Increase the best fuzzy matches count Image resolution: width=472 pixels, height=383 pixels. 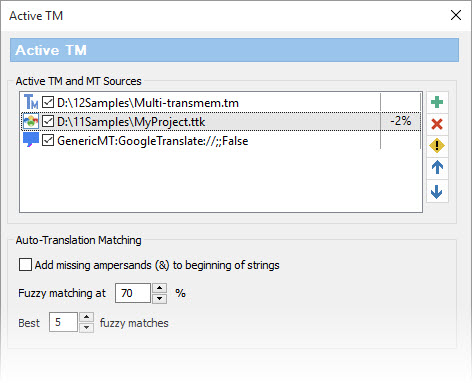point(87,317)
